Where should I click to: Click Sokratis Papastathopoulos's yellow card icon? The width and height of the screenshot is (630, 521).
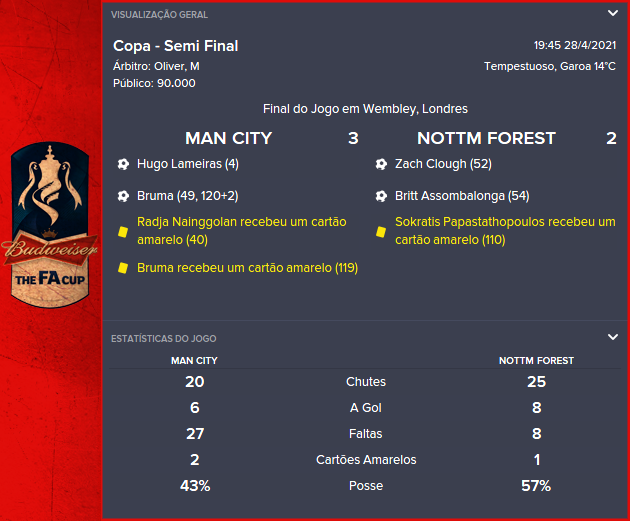tap(381, 231)
